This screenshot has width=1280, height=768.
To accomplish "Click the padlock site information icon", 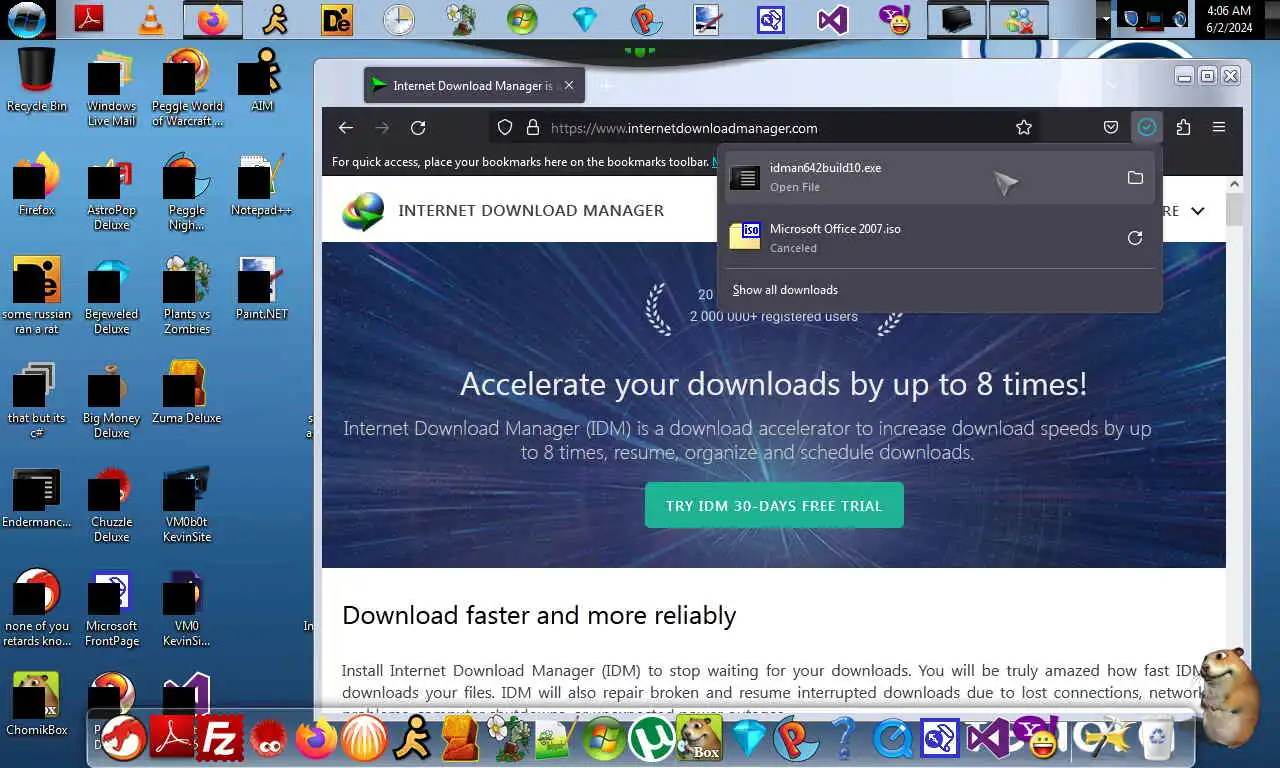I will pyautogui.click(x=533, y=127).
